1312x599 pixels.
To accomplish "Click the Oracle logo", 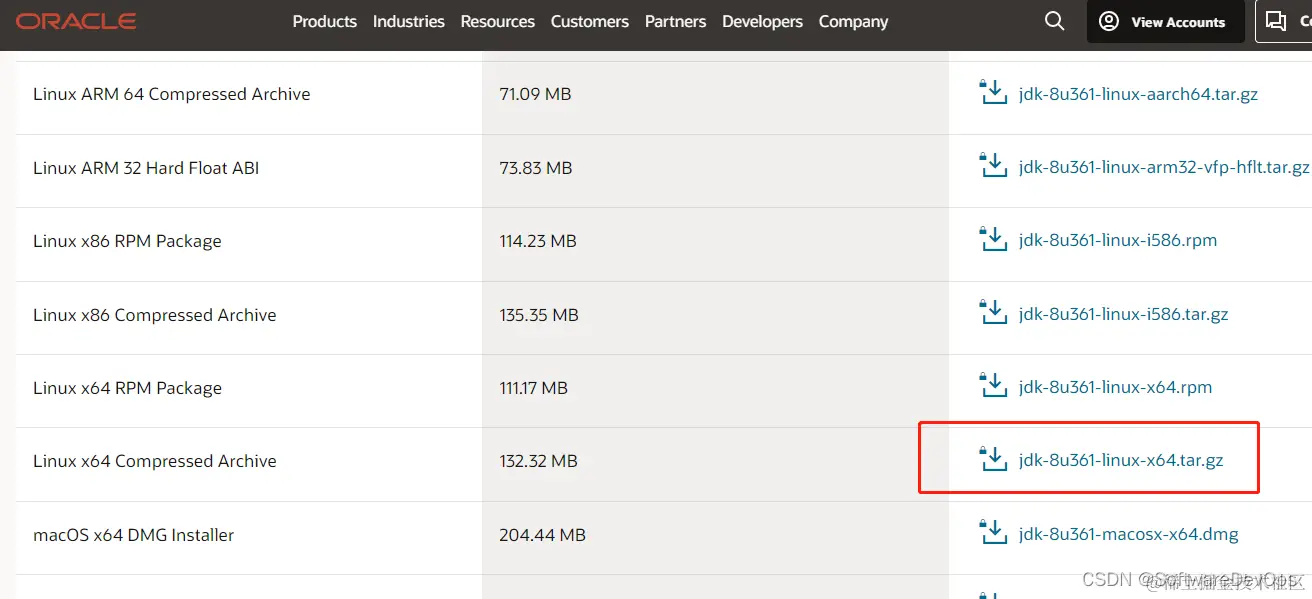I will pyautogui.click(x=76, y=21).
